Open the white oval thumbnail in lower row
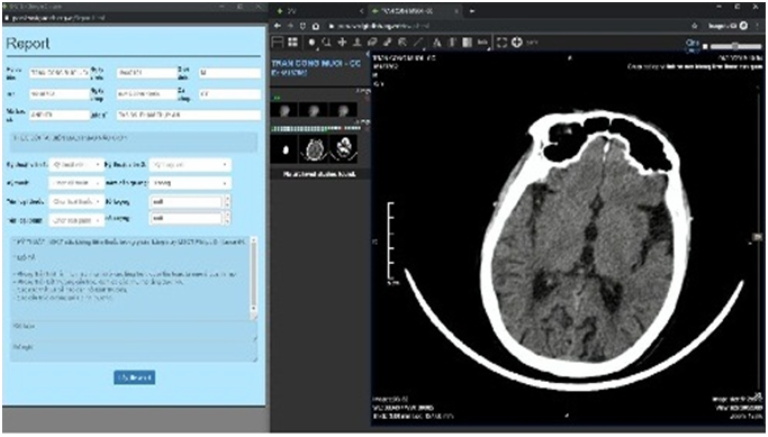 (285, 149)
